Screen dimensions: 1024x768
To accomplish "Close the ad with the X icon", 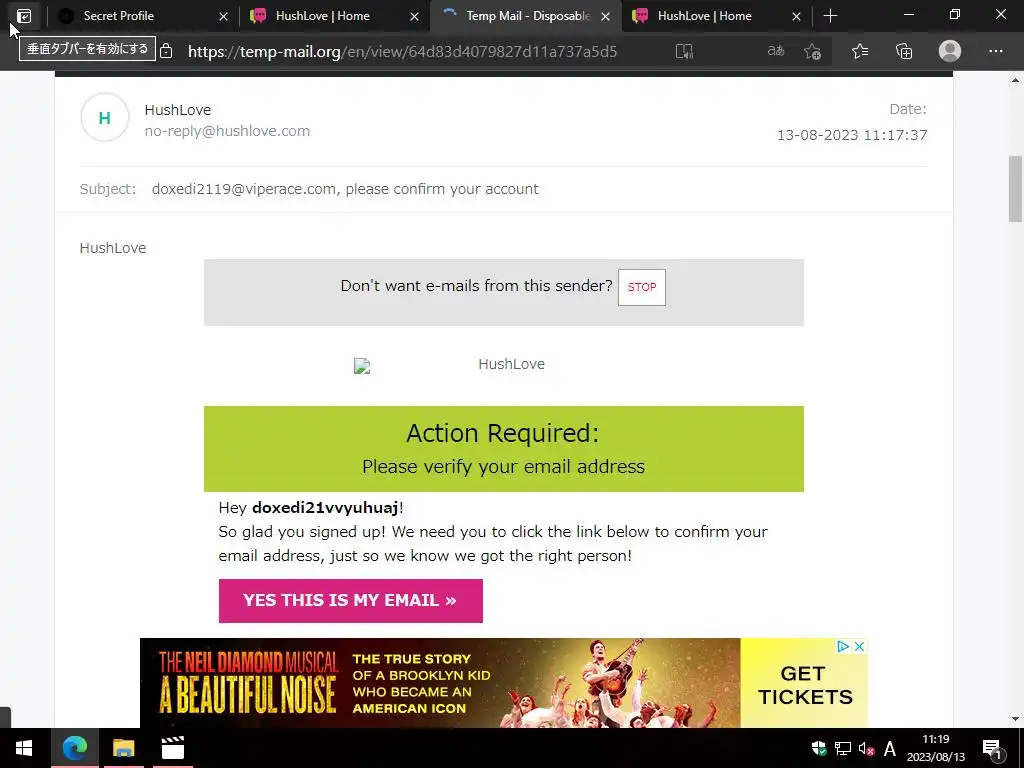I will (859, 646).
